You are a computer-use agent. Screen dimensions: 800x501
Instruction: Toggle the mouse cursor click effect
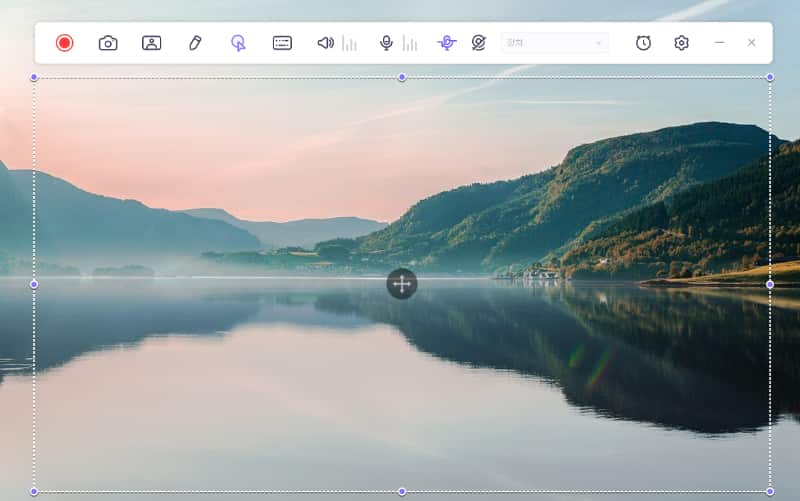238,43
